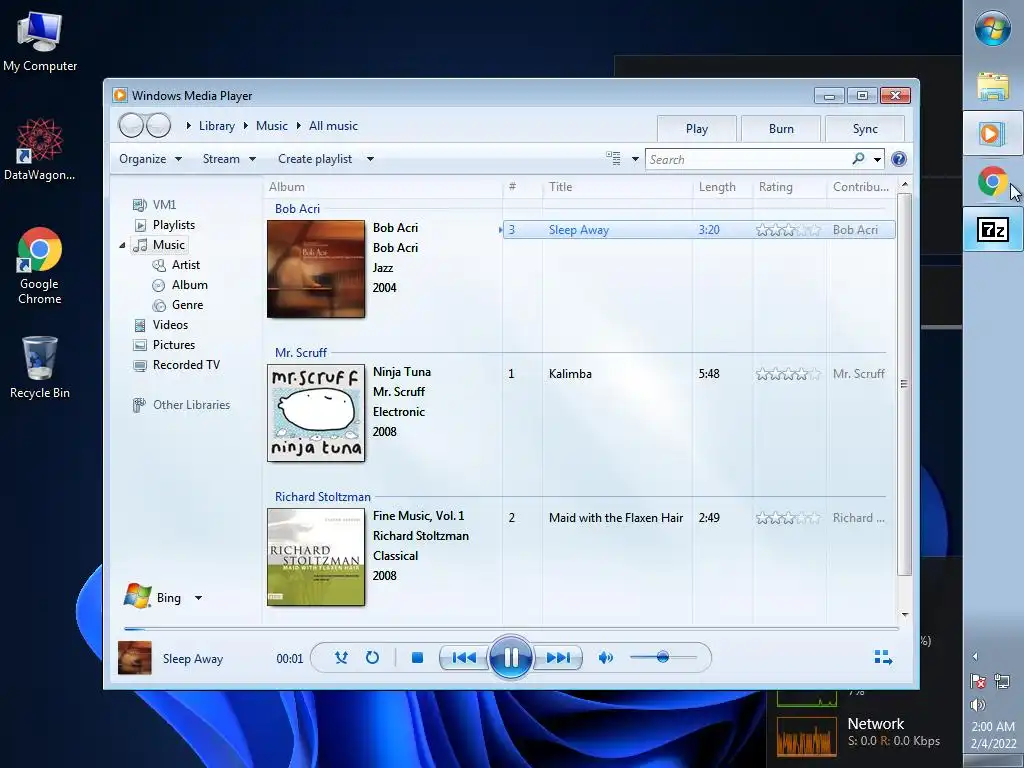Viewport: 1024px width, 768px height.
Task: Switch to the Burn tab
Action: pyautogui.click(x=781, y=129)
